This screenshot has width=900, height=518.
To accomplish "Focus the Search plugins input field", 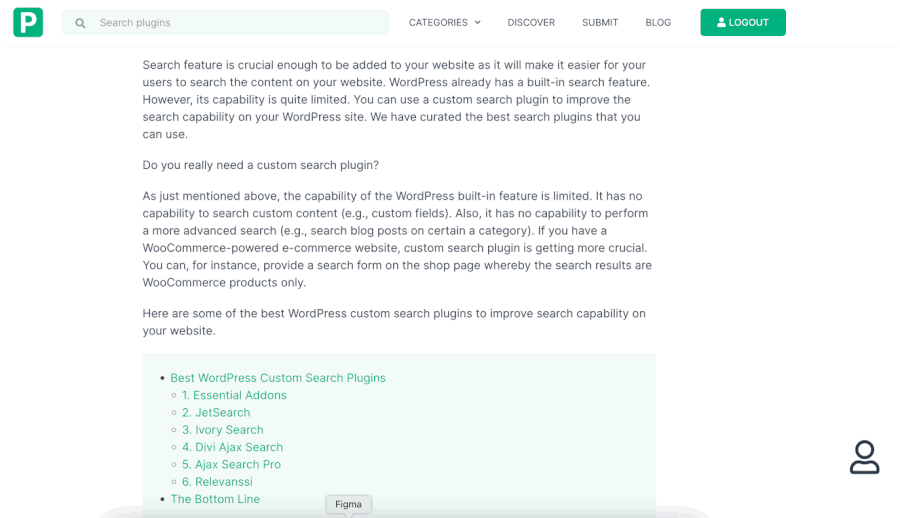I will (225, 22).
